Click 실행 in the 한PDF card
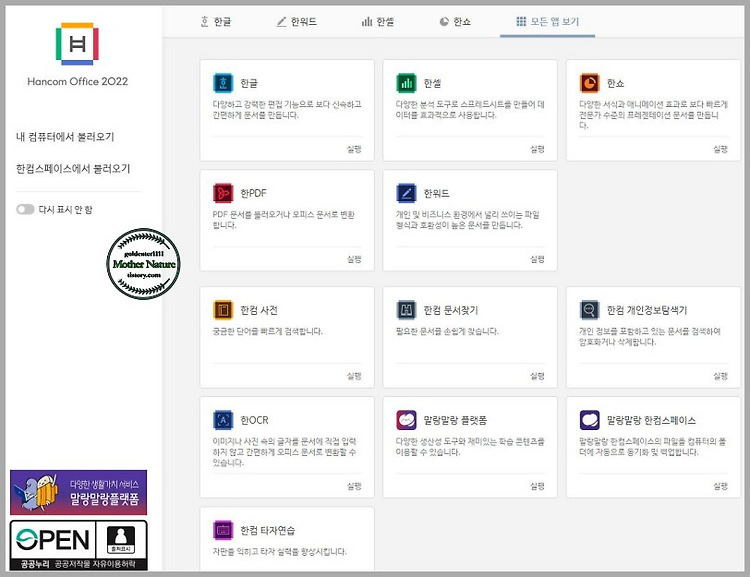This screenshot has width=750, height=577. (354, 259)
